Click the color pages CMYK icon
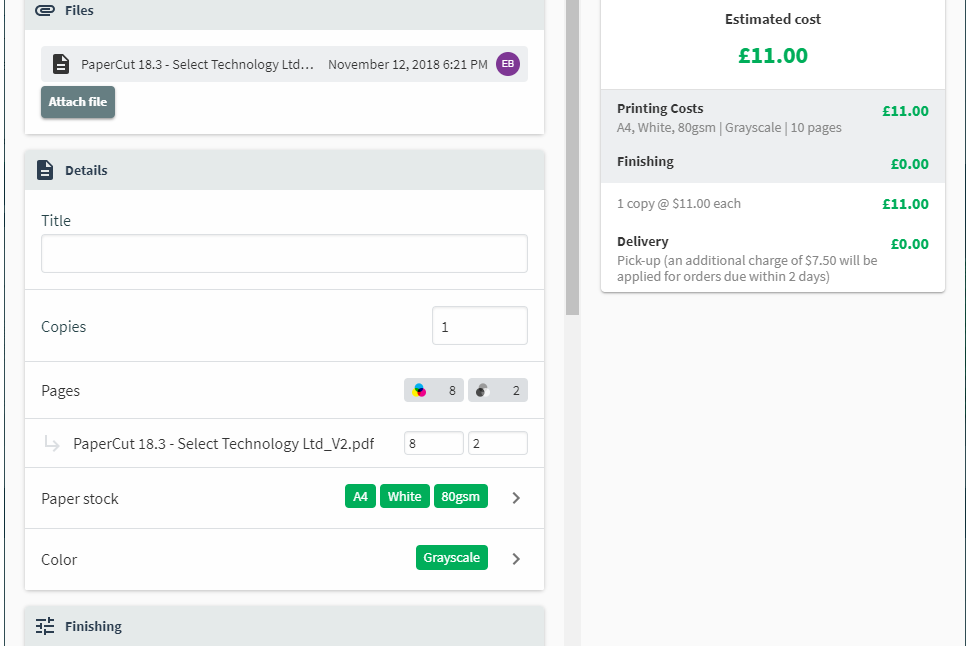Screen dimensions: 969x646 point(420,390)
